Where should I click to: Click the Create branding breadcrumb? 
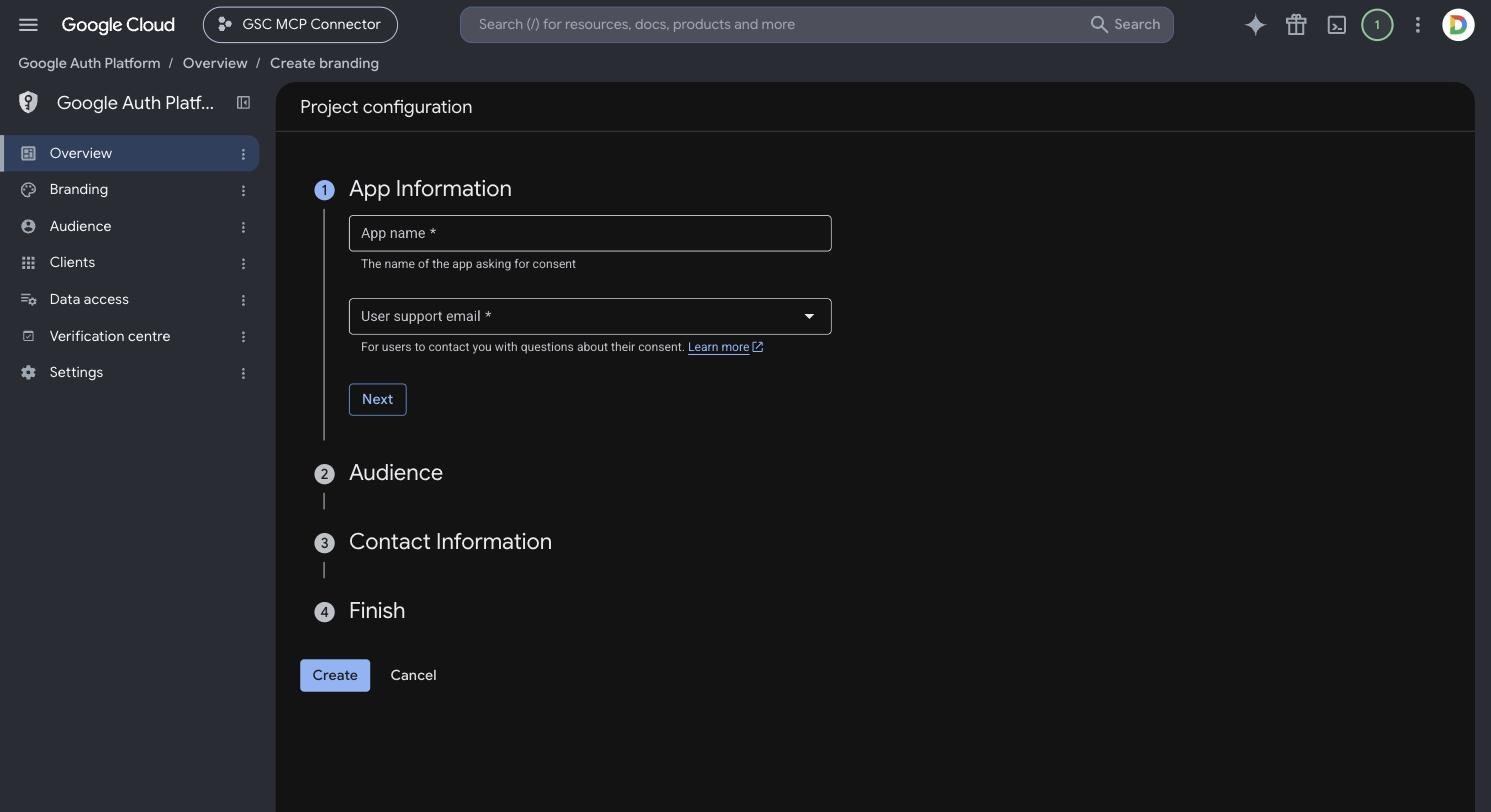324,63
